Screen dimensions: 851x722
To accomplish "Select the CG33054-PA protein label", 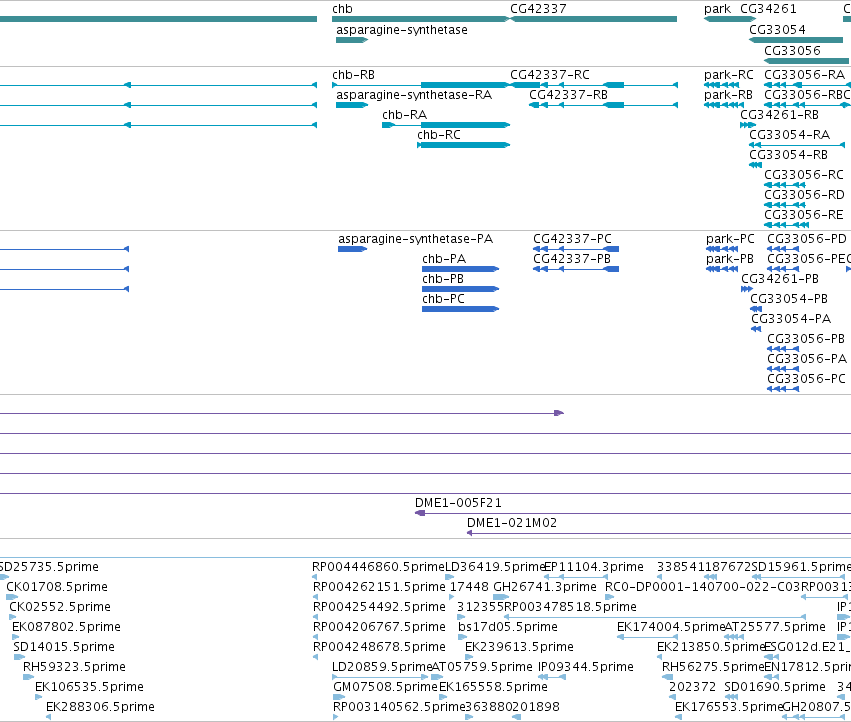I will (791, 319).
